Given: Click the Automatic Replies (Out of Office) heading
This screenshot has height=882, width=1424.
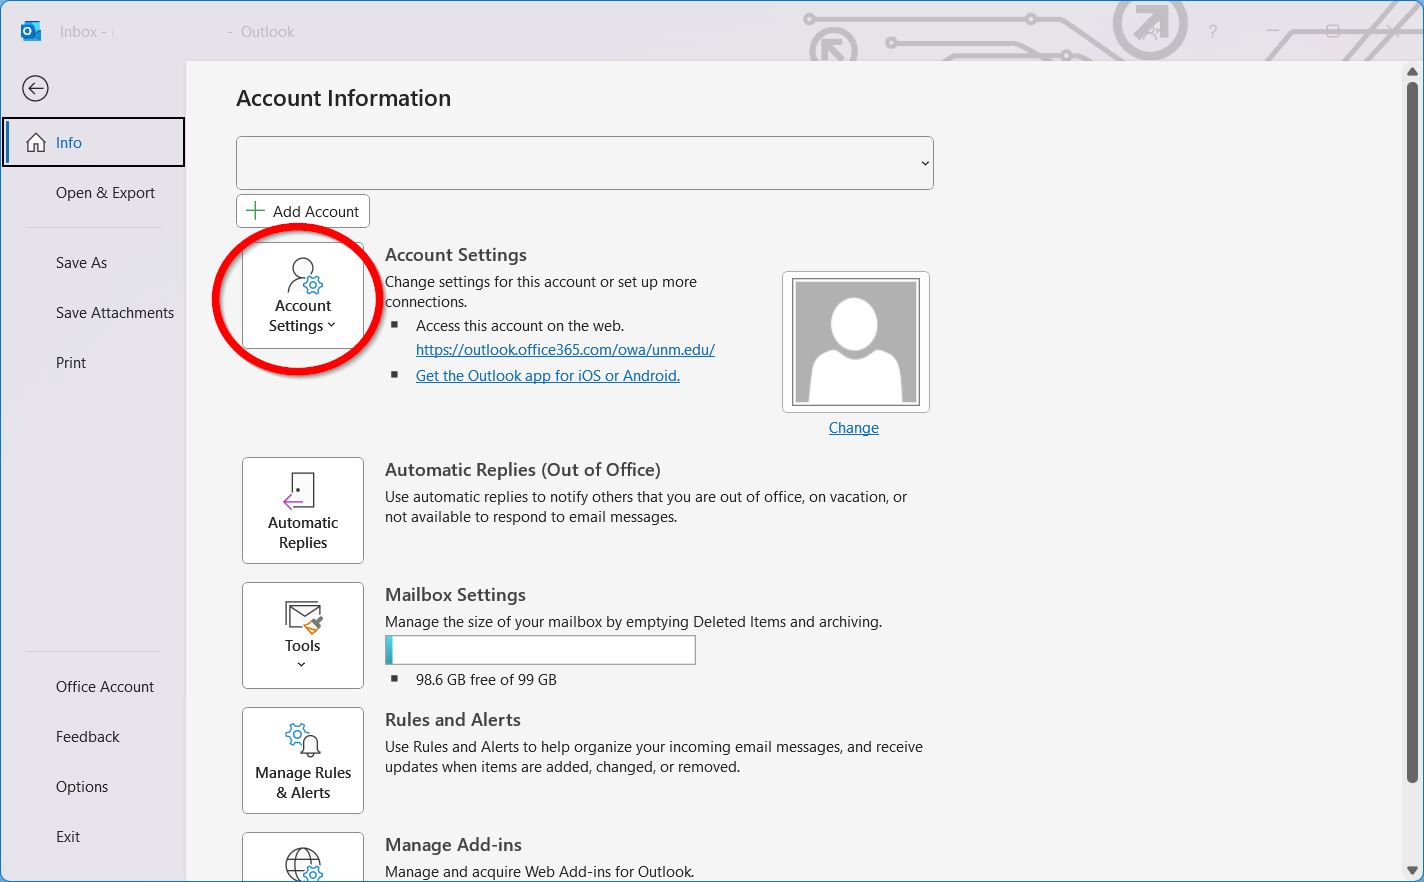Looking at the screenshot, I should [x=523, y=470].
